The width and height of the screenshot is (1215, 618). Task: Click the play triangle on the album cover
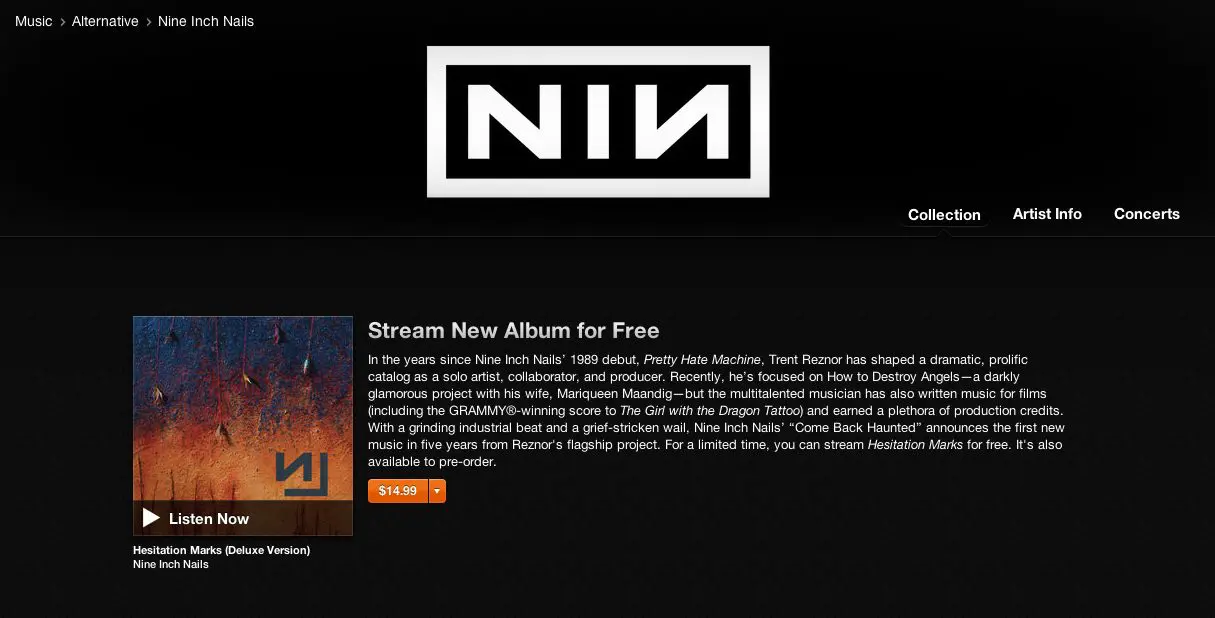[x=151, y=518]
